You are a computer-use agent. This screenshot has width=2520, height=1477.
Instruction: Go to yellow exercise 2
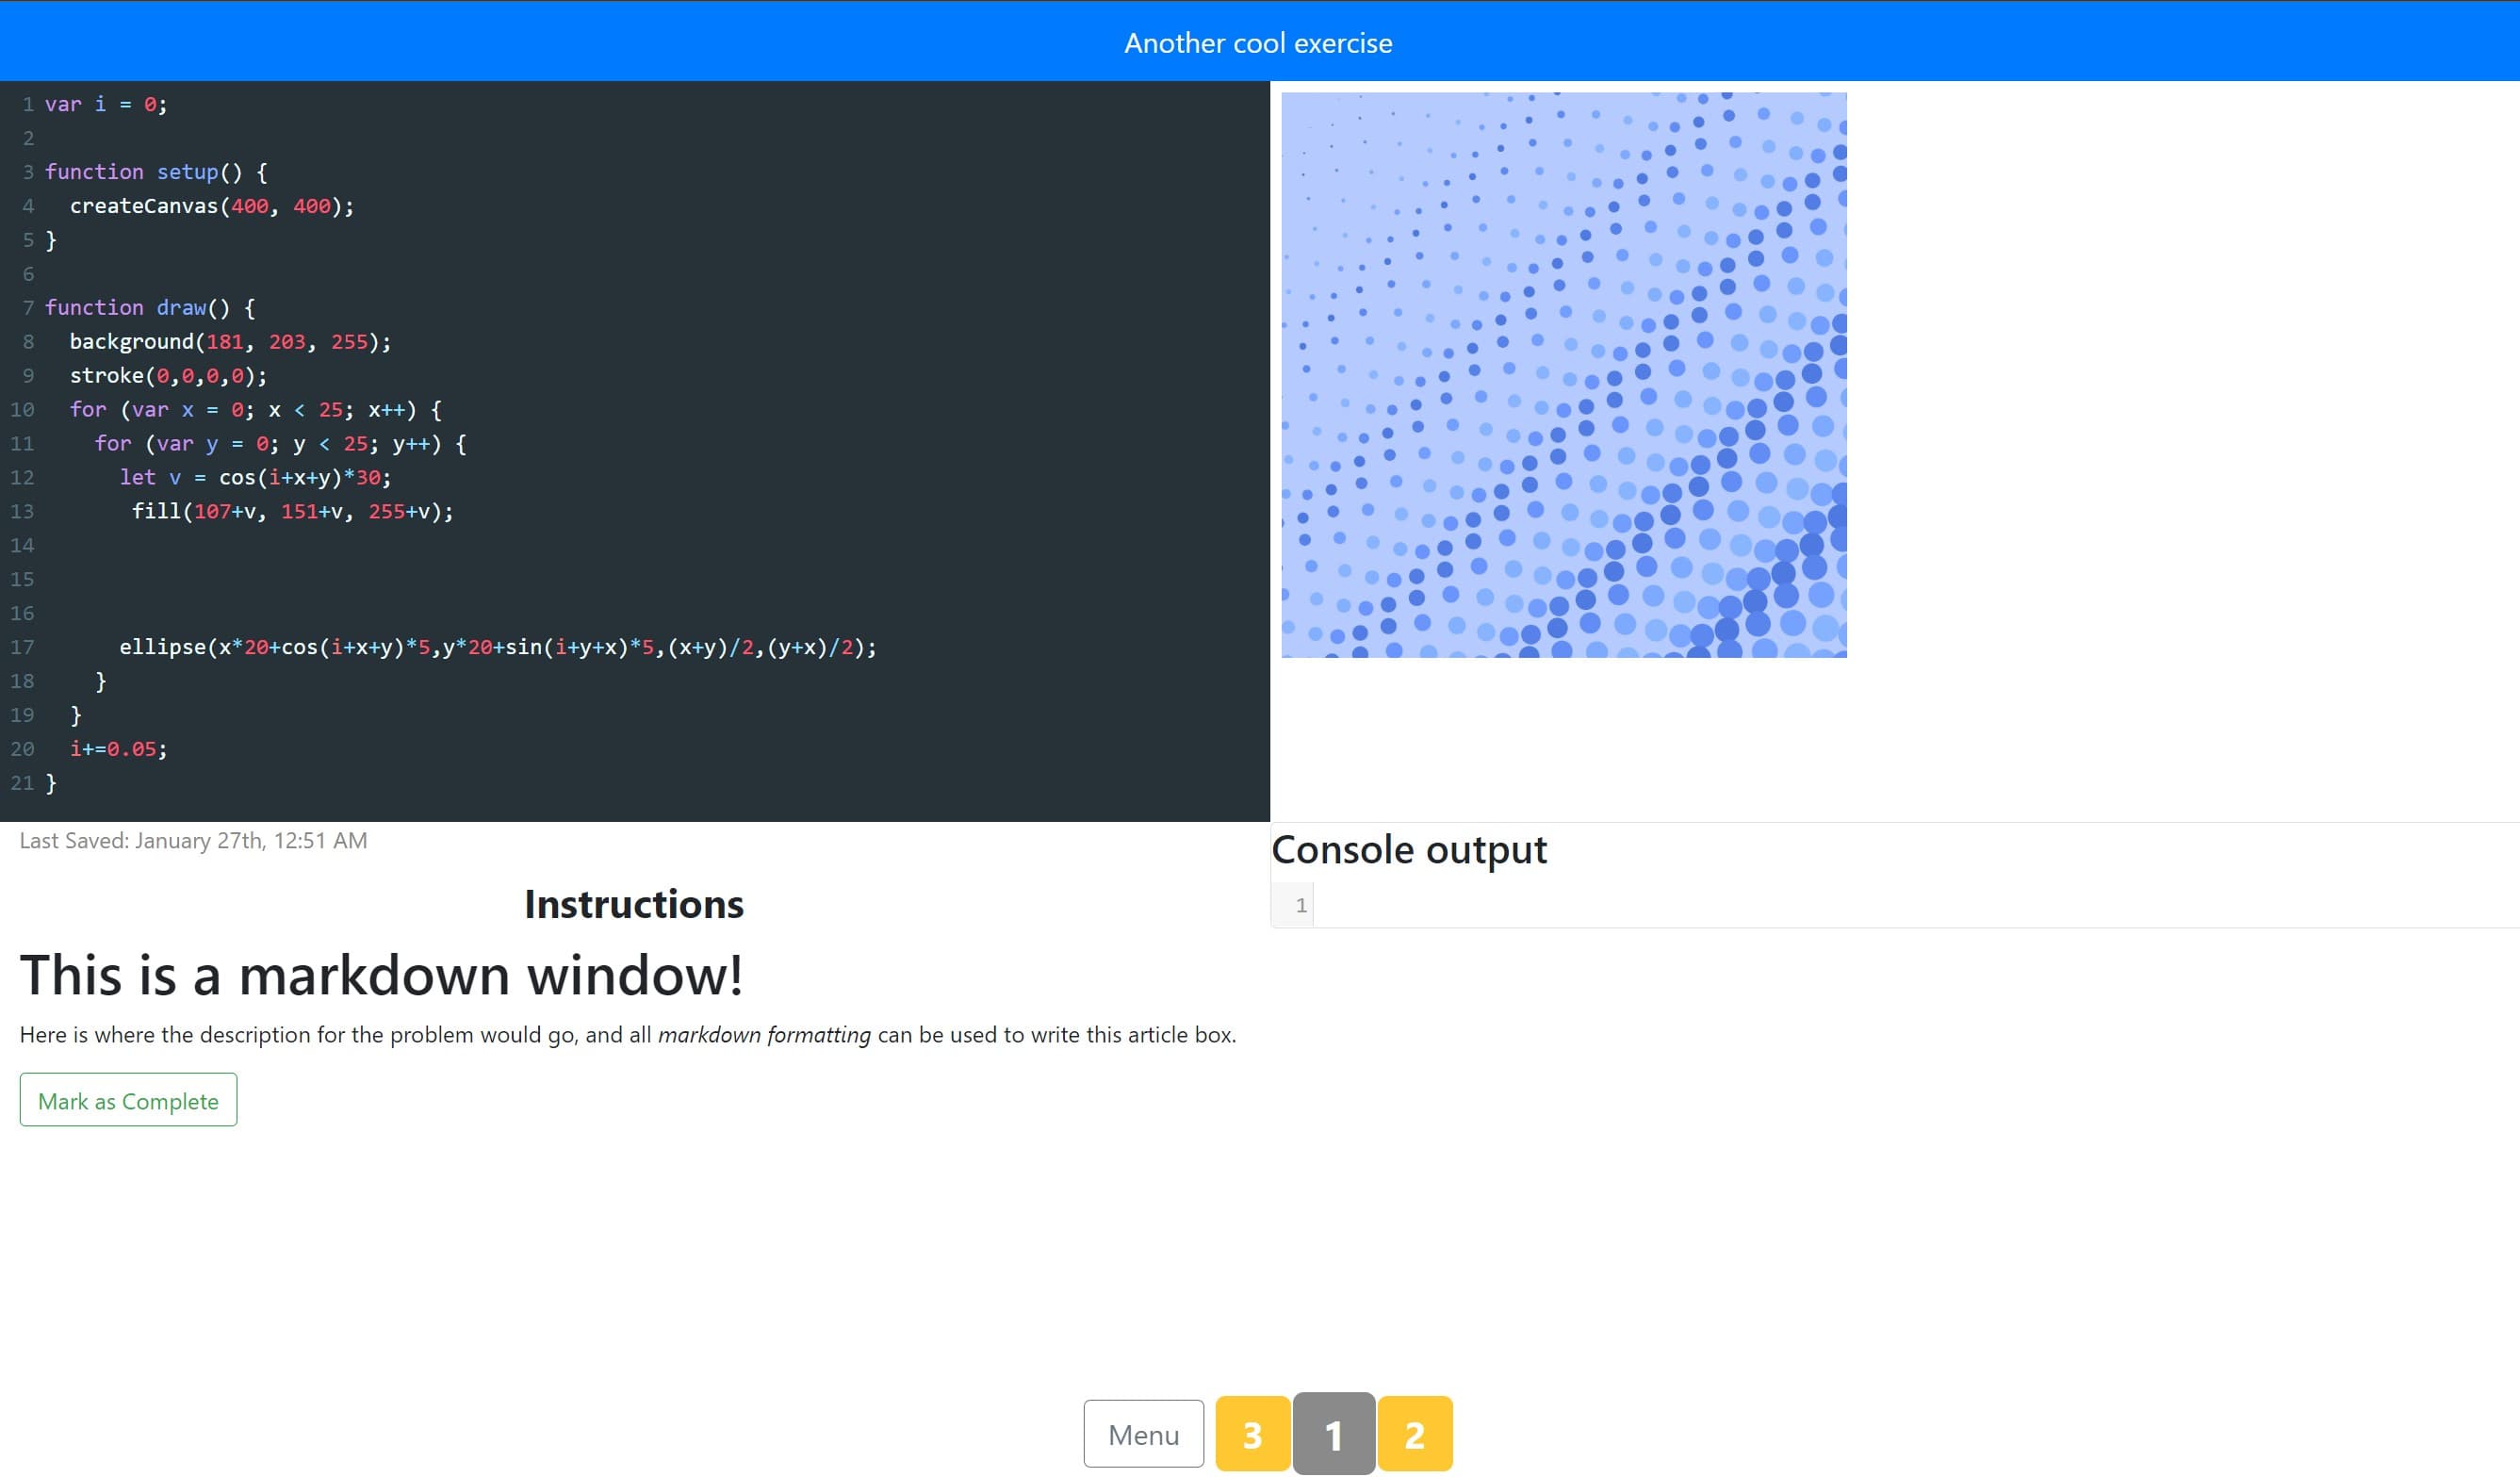point(1414,1434)
